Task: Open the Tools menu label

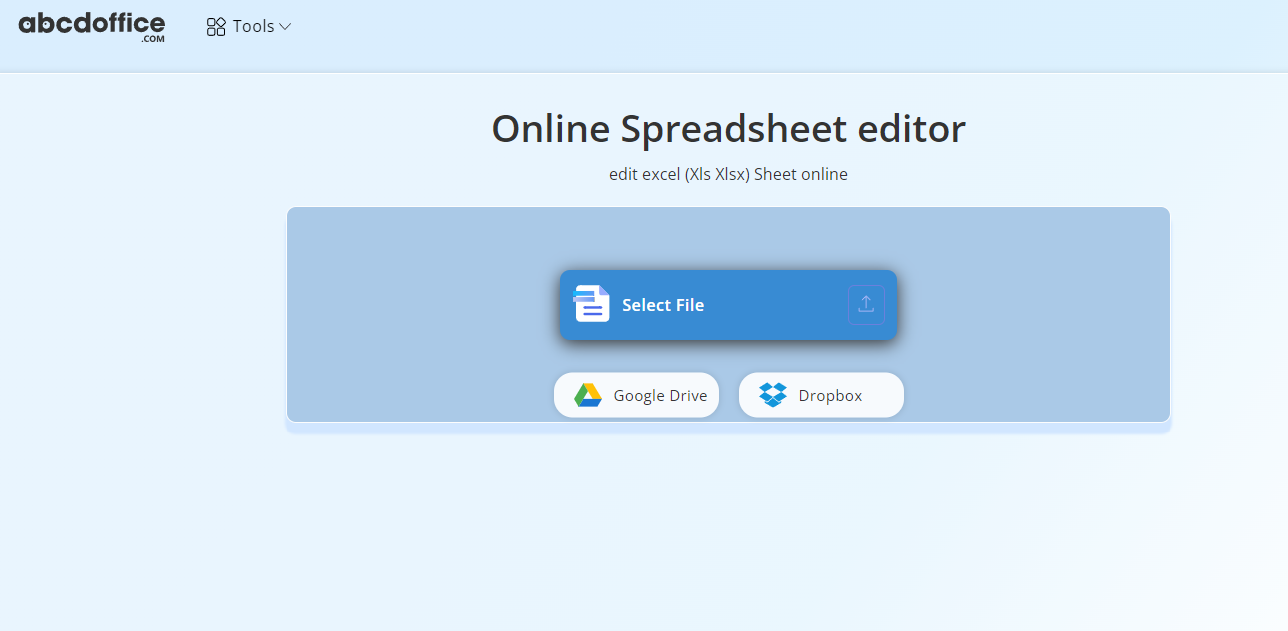Action: click(x=254, y=27)
